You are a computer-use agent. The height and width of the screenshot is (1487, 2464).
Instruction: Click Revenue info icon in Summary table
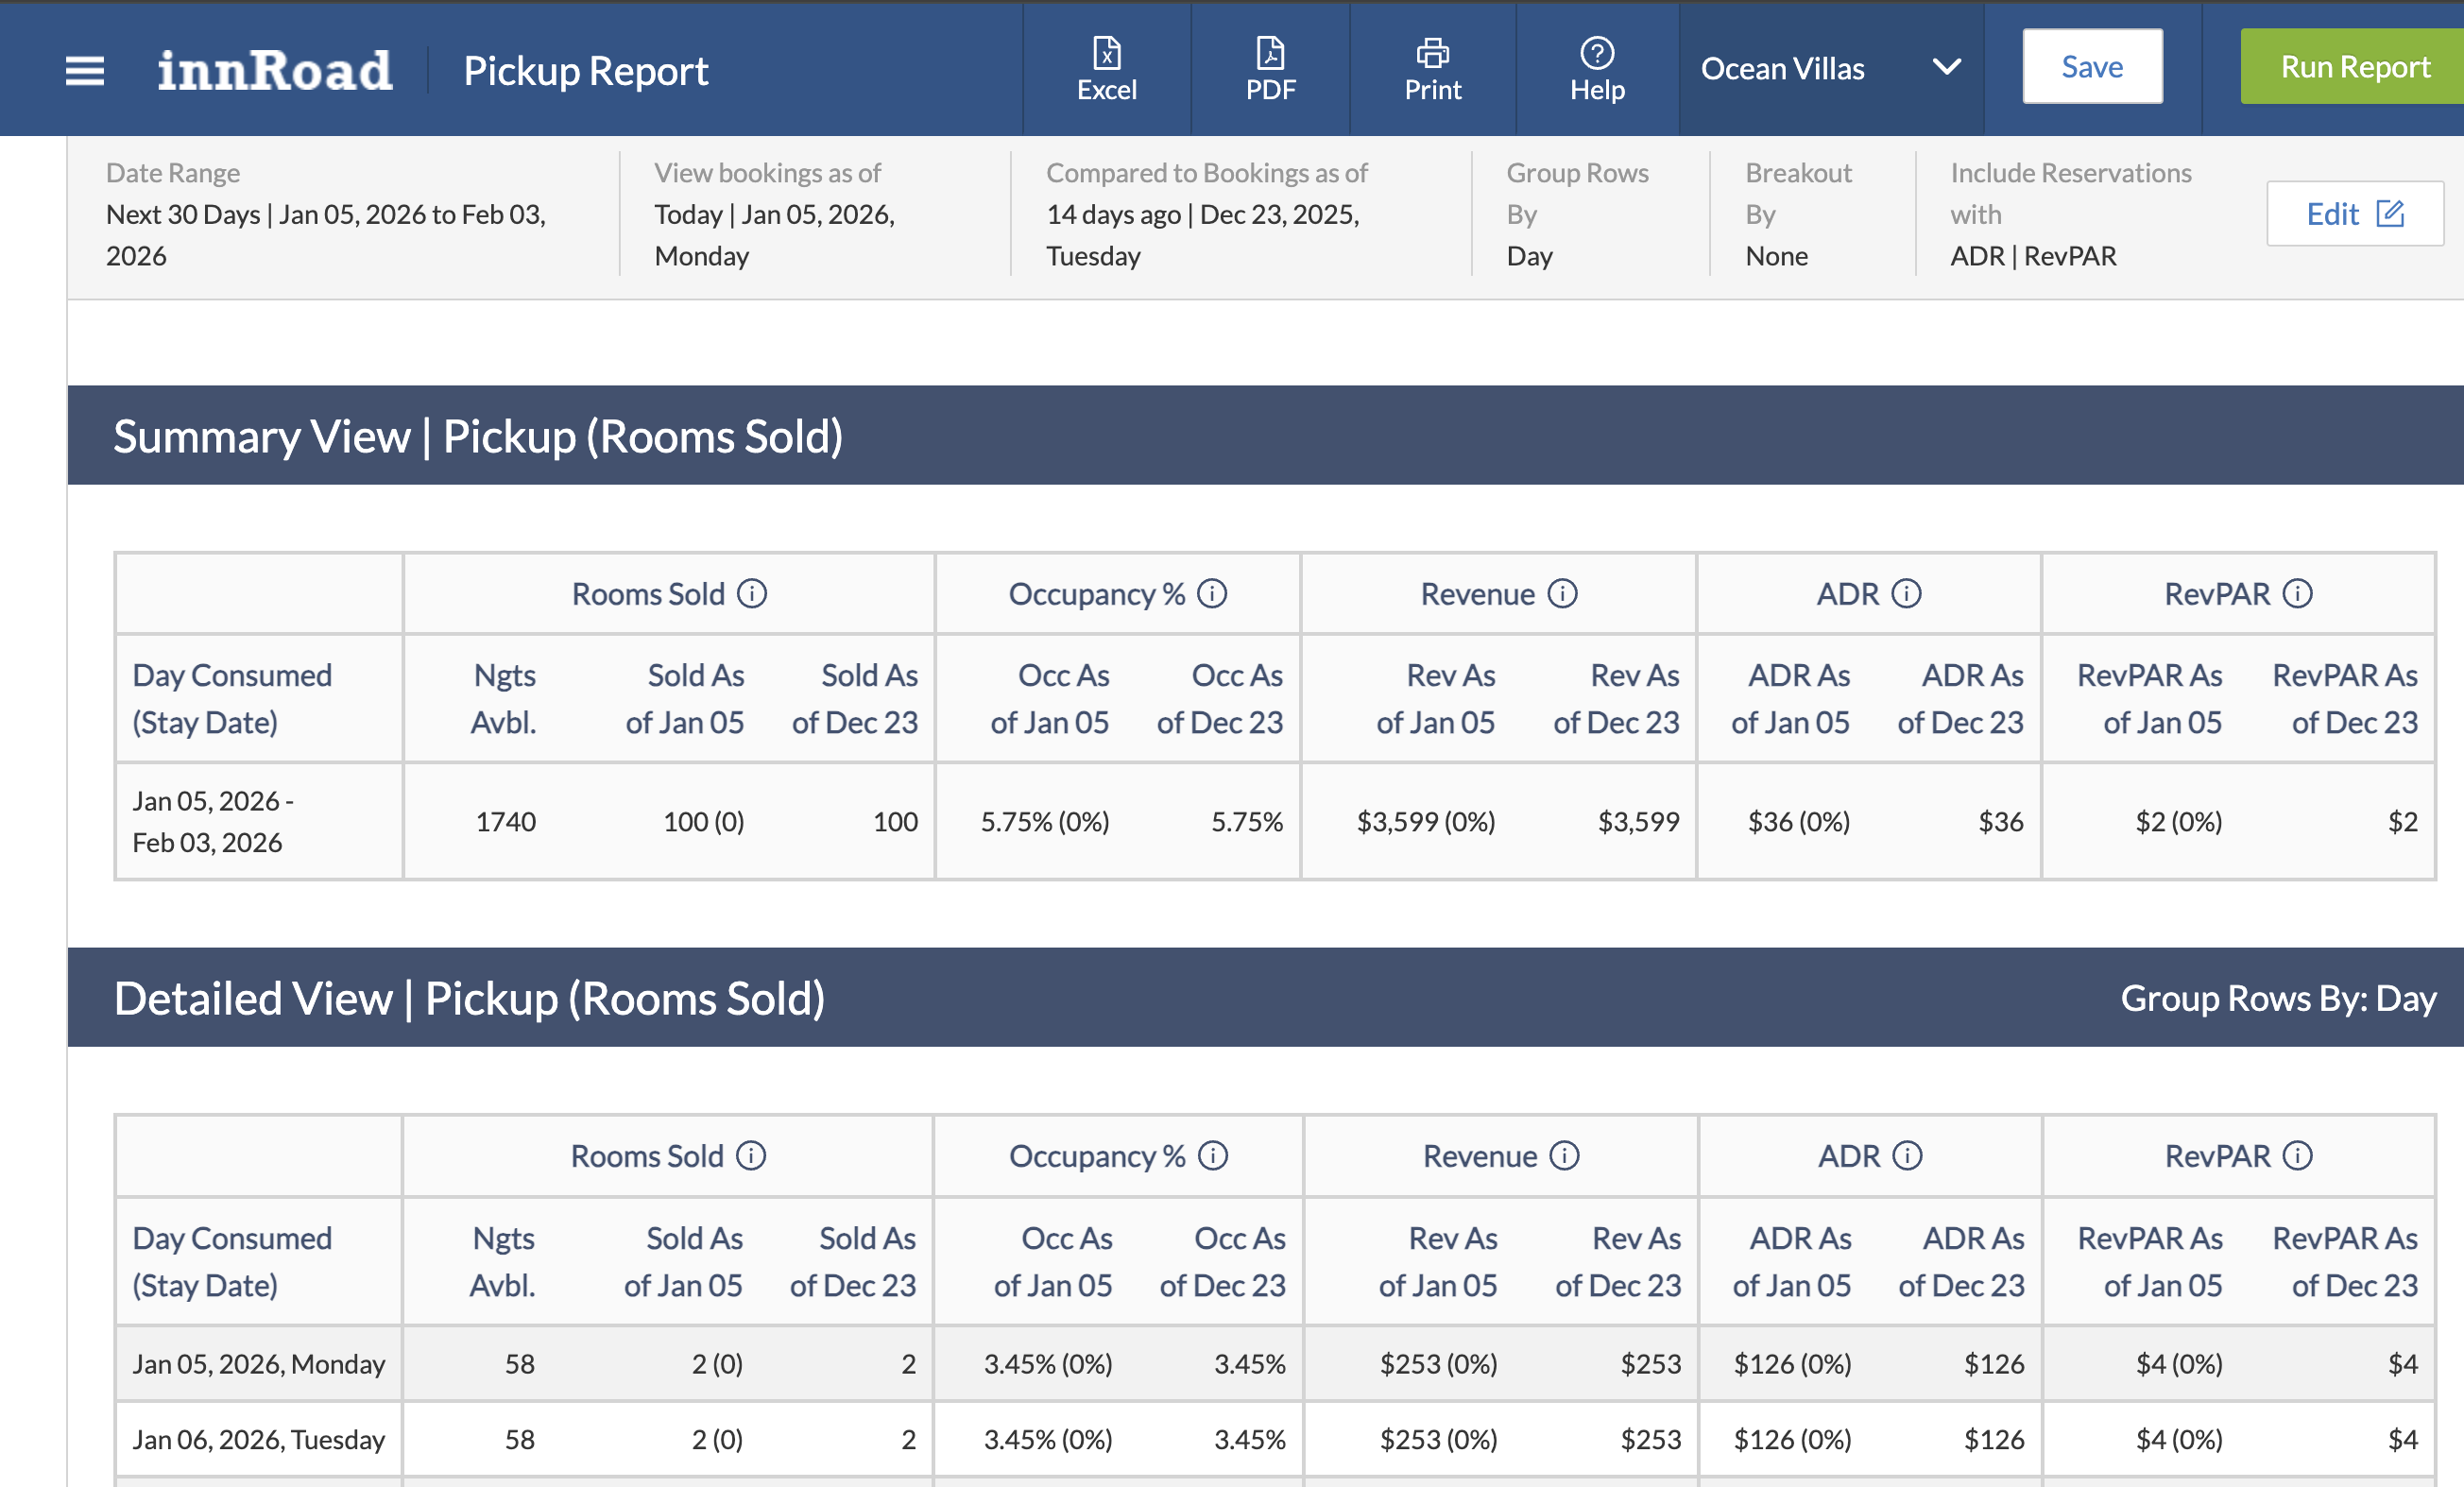[1562, 594]
